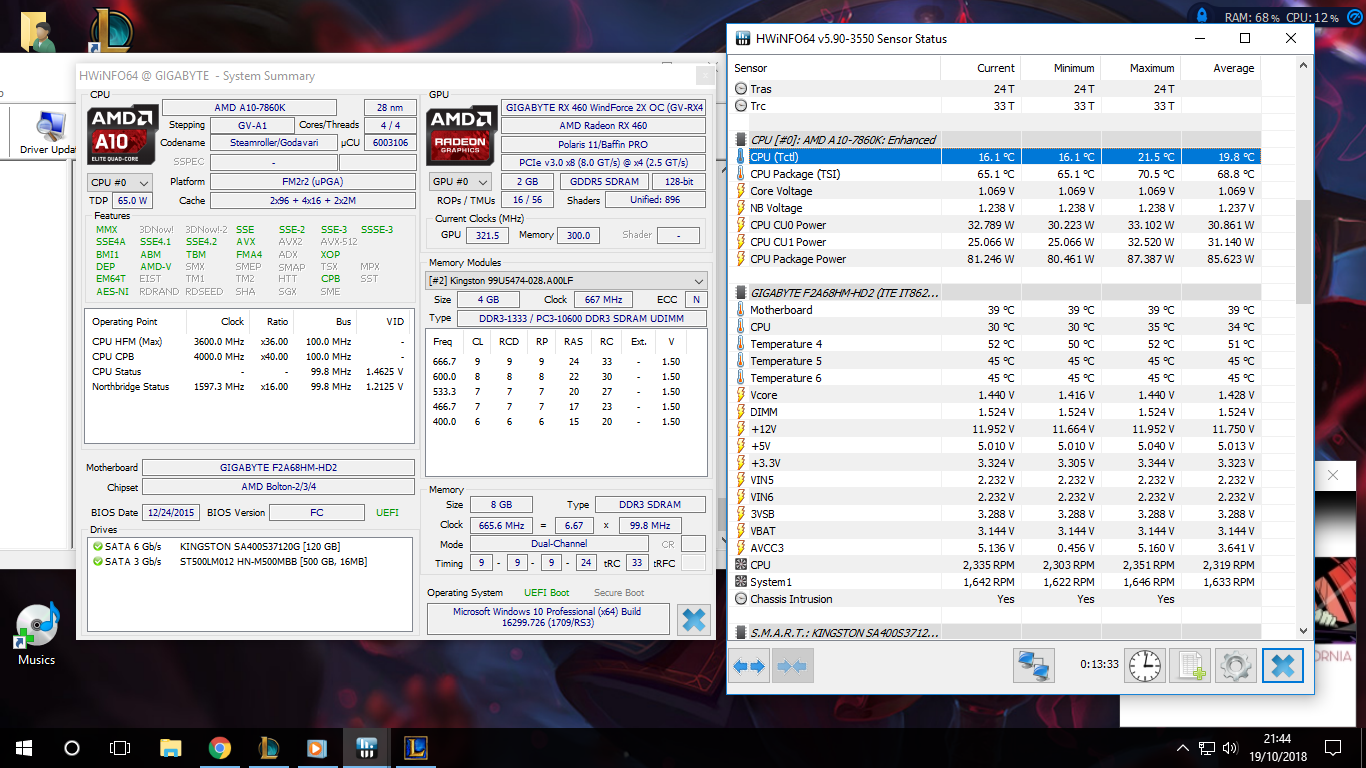Open Windows Start menu
Screen dimensions: 1366x768
click(23, 747)
